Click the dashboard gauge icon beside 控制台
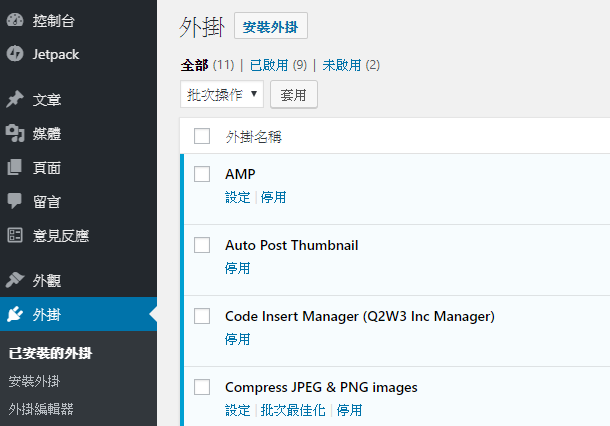610x426 pixels. coord(15,20)
